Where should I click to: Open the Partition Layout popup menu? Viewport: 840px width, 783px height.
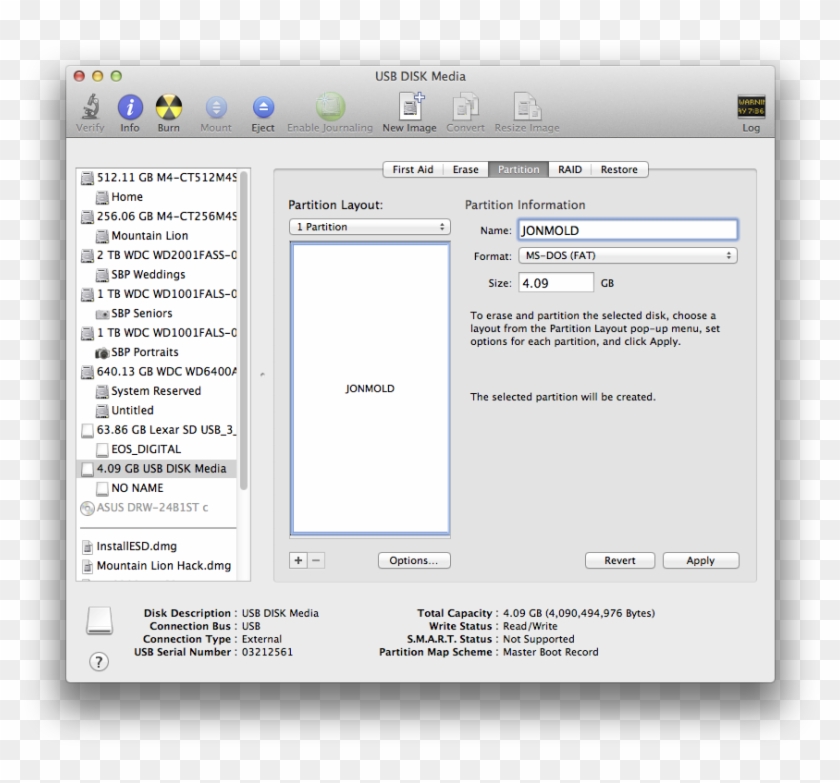click(x=369, y=226)
